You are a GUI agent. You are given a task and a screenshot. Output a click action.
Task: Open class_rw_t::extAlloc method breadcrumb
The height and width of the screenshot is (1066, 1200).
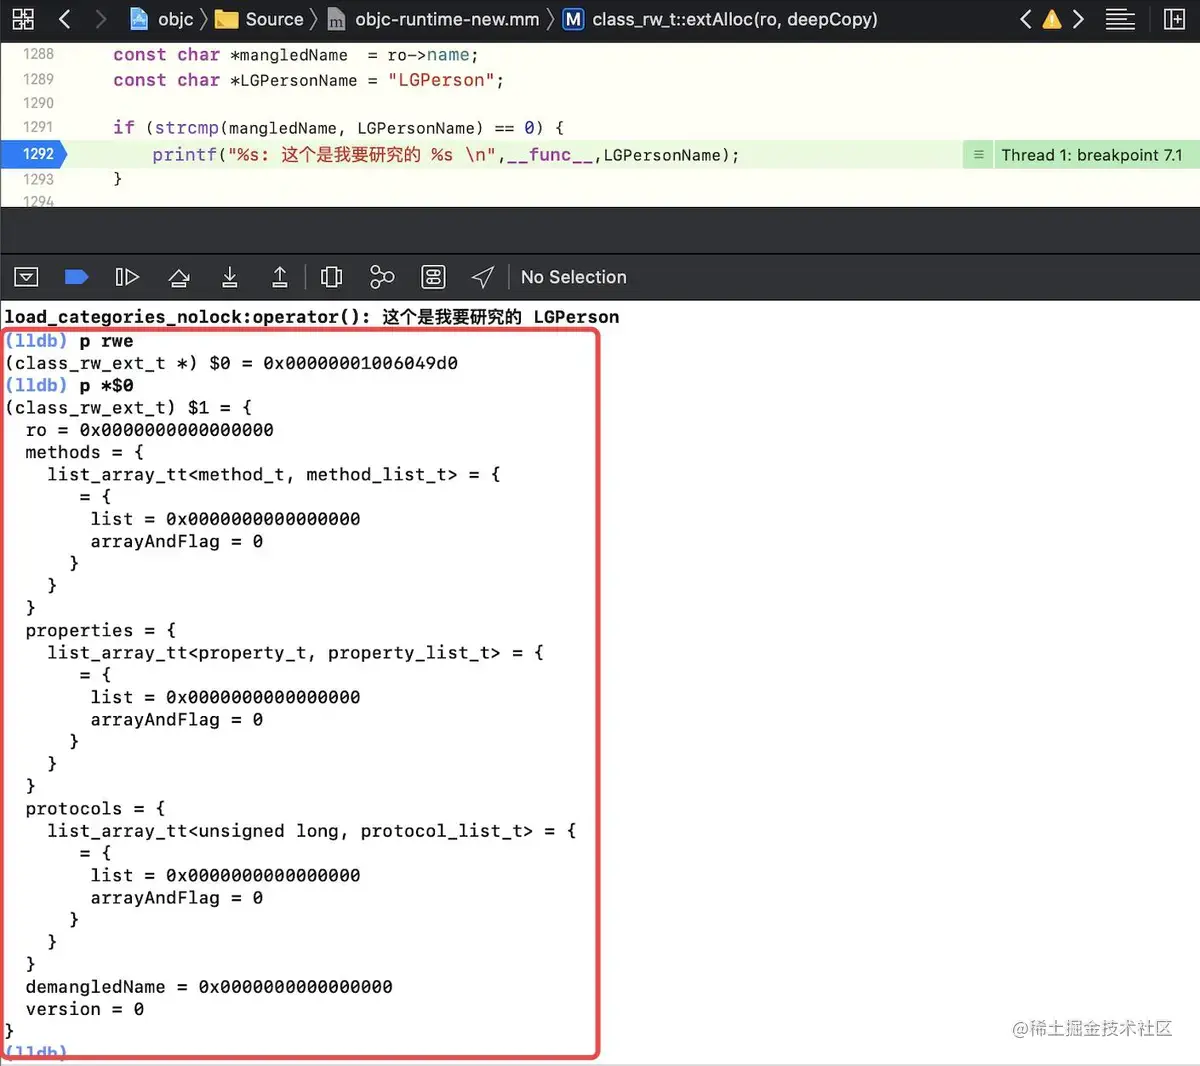tap(720, 19)
